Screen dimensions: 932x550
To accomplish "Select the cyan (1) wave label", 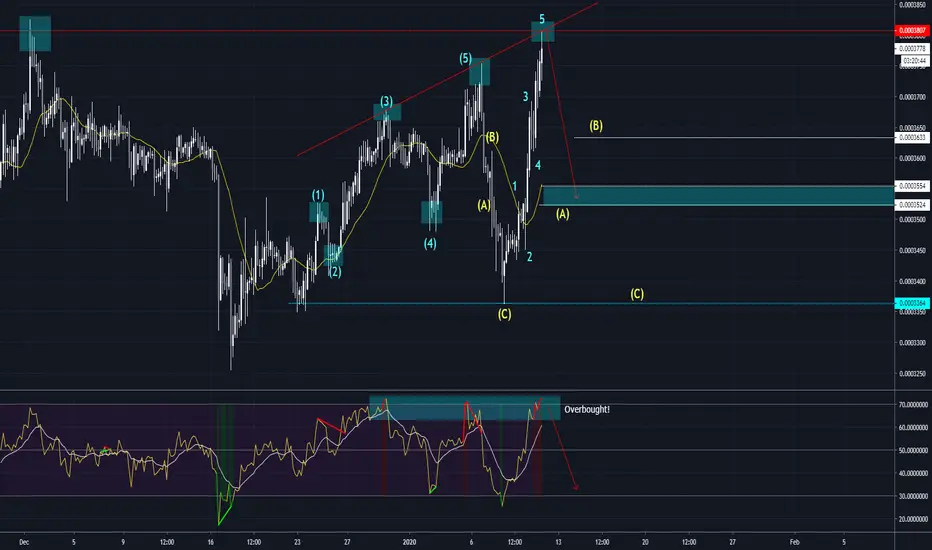I will (318, 195).
